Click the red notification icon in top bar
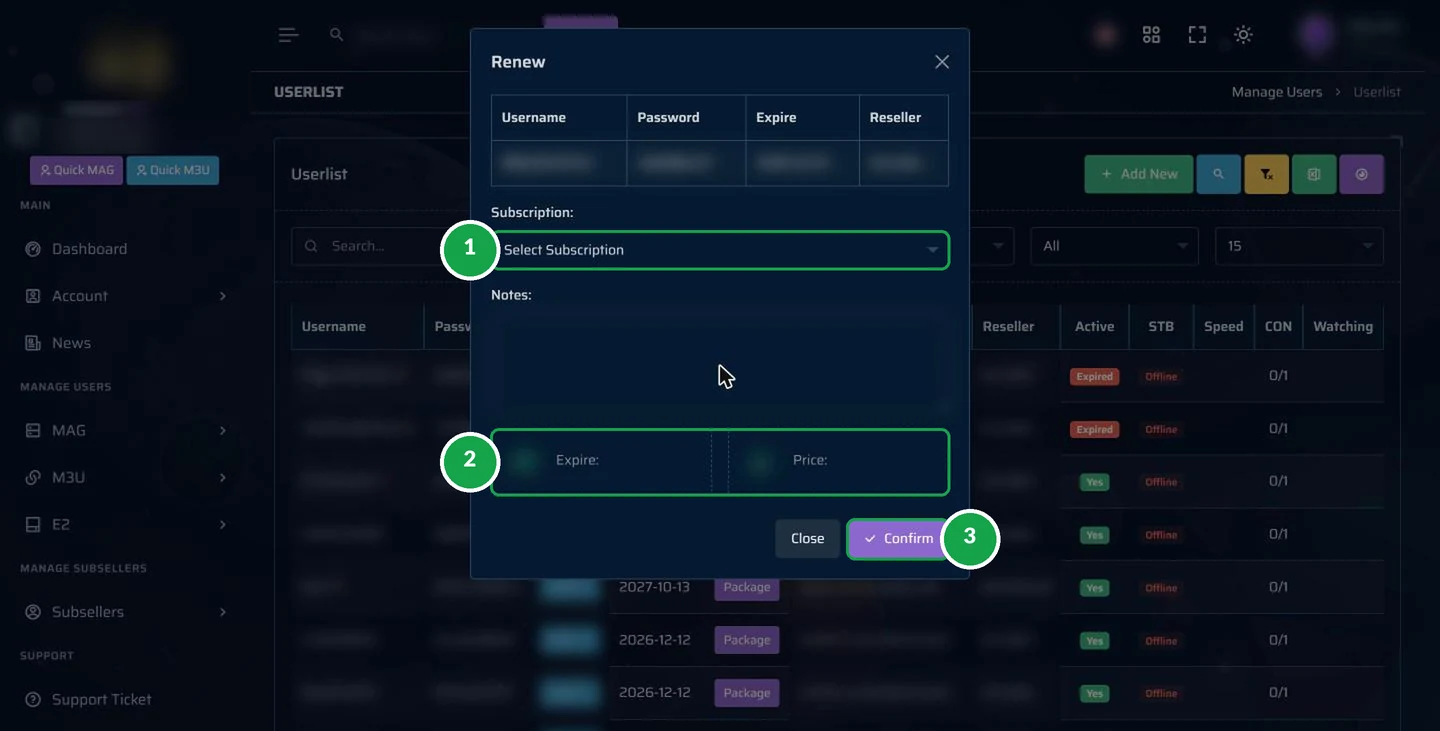 tap(1105, 35)
